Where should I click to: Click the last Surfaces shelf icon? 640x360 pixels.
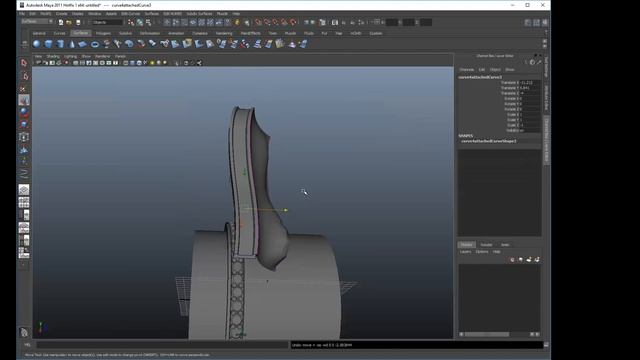point(304,44)
